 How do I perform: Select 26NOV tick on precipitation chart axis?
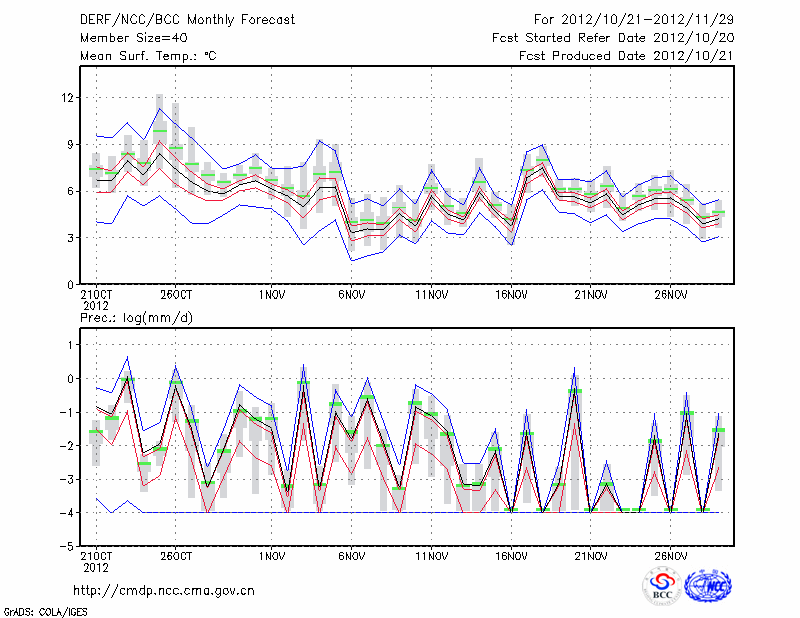click(x=671, y=556)
